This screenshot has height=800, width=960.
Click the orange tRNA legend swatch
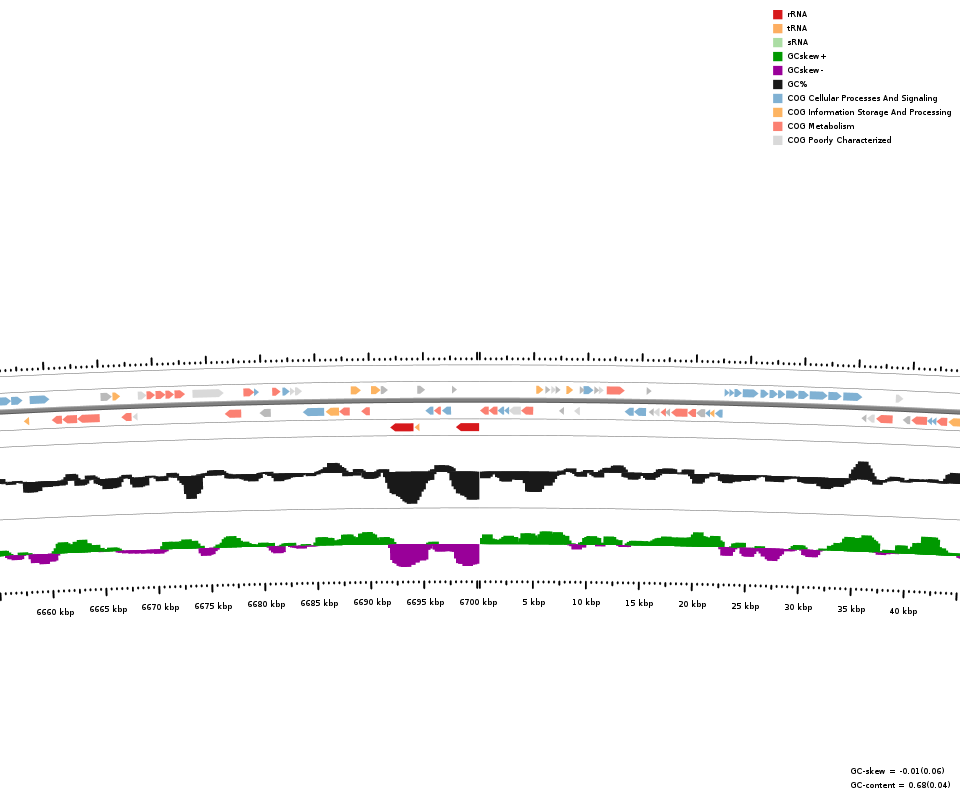click(777, 28)
